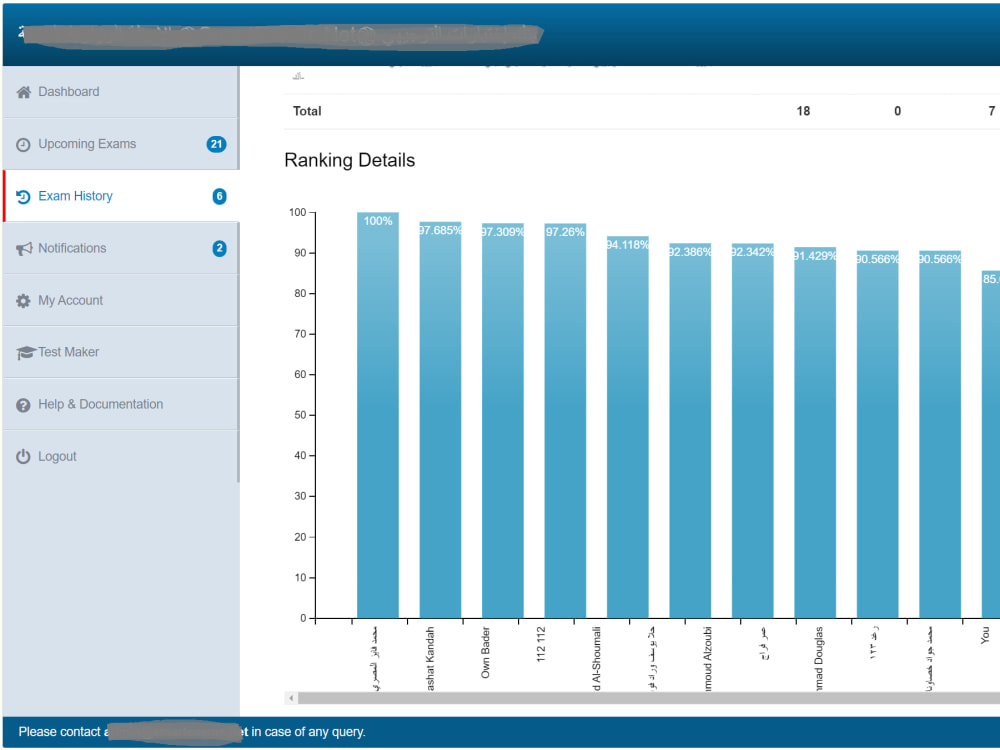Click the 92.342% ranking bar

[753, 431]
